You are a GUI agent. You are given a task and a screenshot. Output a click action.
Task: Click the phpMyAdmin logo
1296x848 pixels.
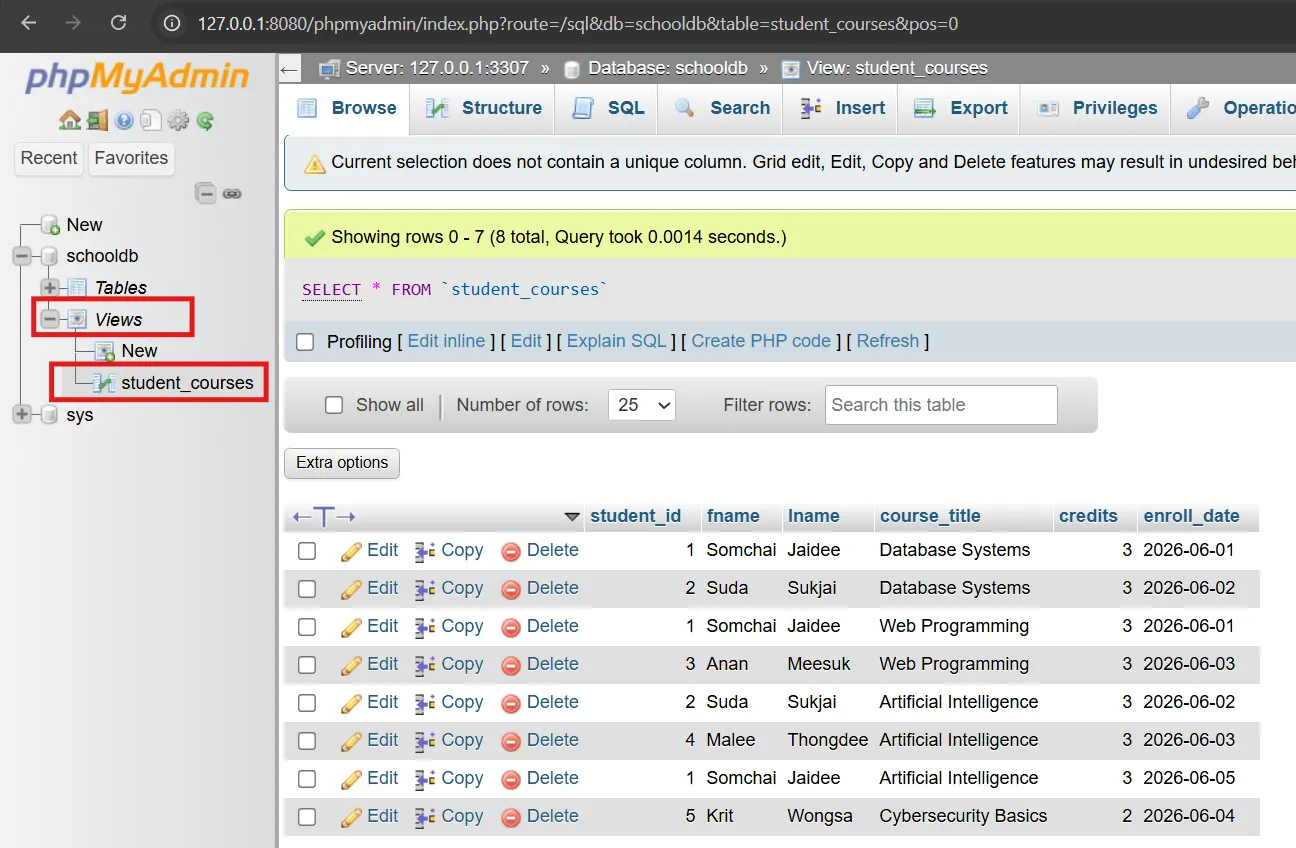click(x=137, y=78)
